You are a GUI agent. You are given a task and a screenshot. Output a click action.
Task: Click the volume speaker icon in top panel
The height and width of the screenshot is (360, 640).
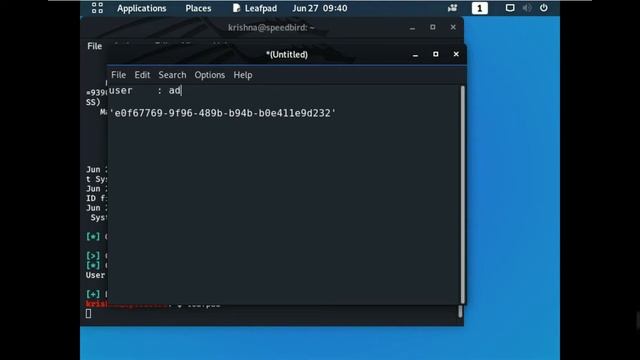527,8
